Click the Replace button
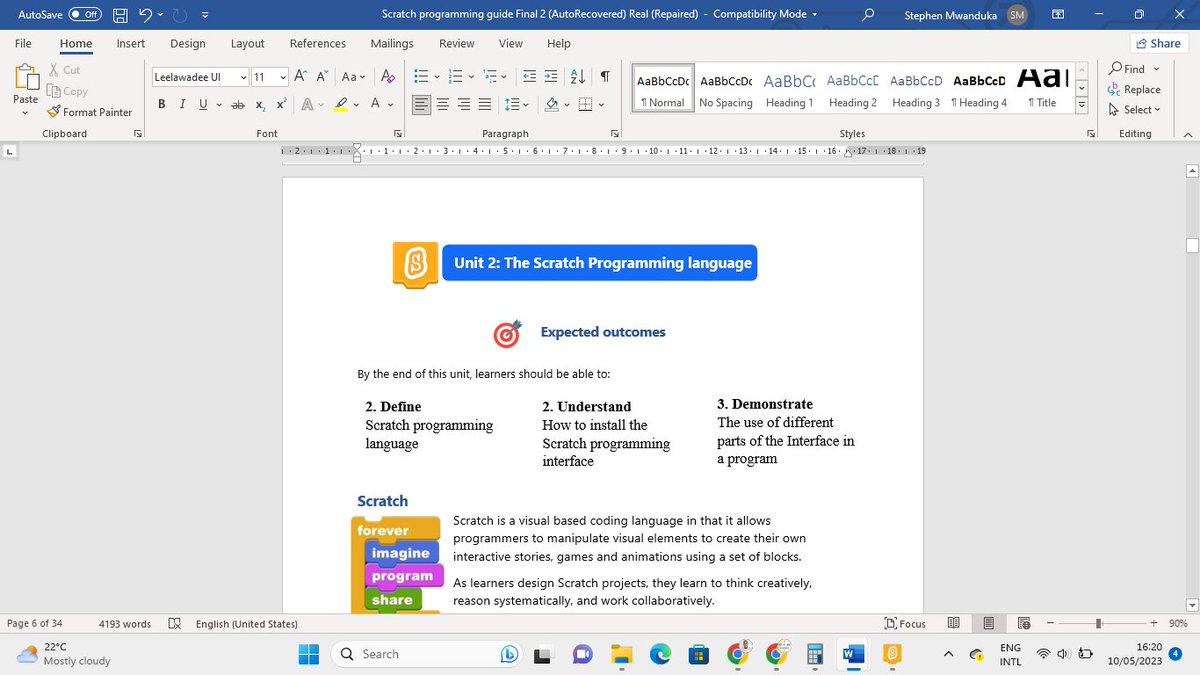This screenshot has height=675, width=1200. click(1136, 89)
